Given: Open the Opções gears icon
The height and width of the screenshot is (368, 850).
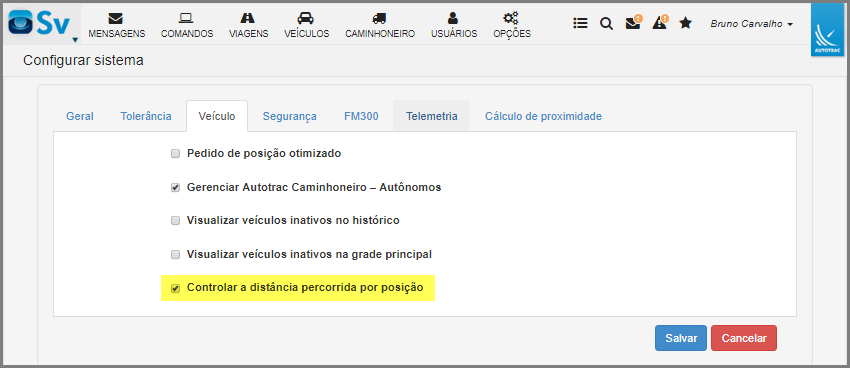Looking at the screenshot, I should (x=511, y=18).
